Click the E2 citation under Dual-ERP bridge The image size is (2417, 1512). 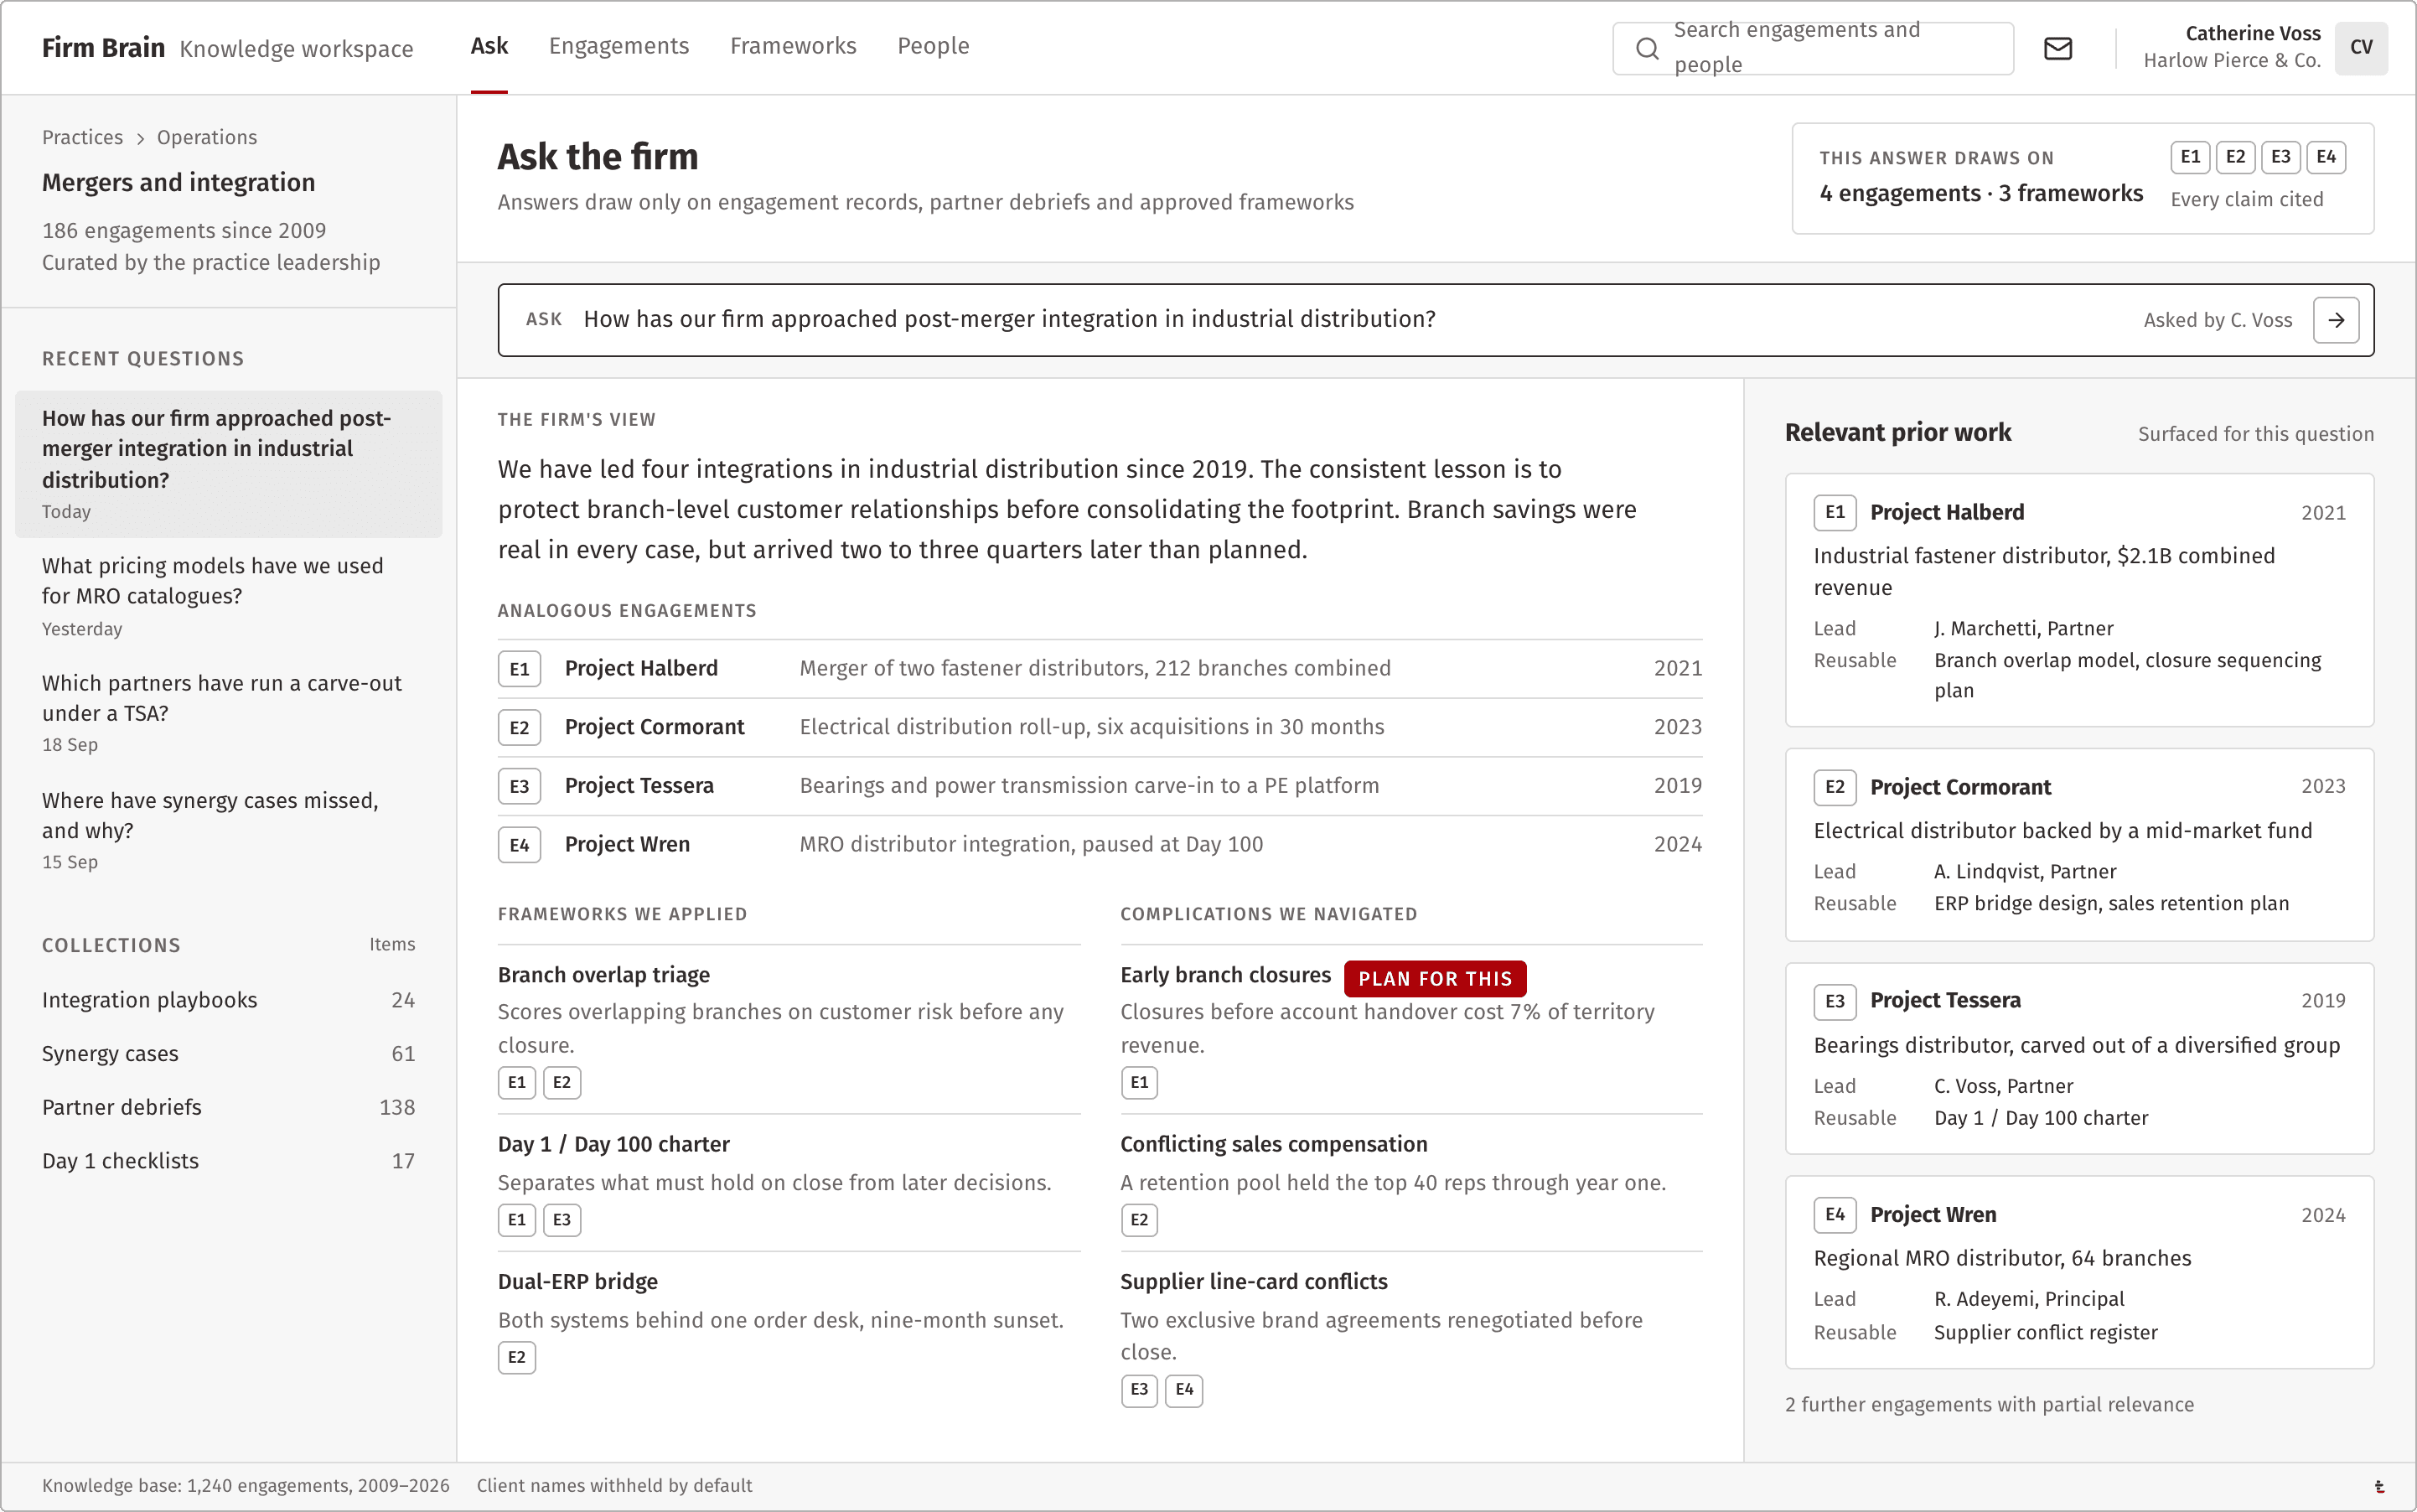tap(517, 1357)
